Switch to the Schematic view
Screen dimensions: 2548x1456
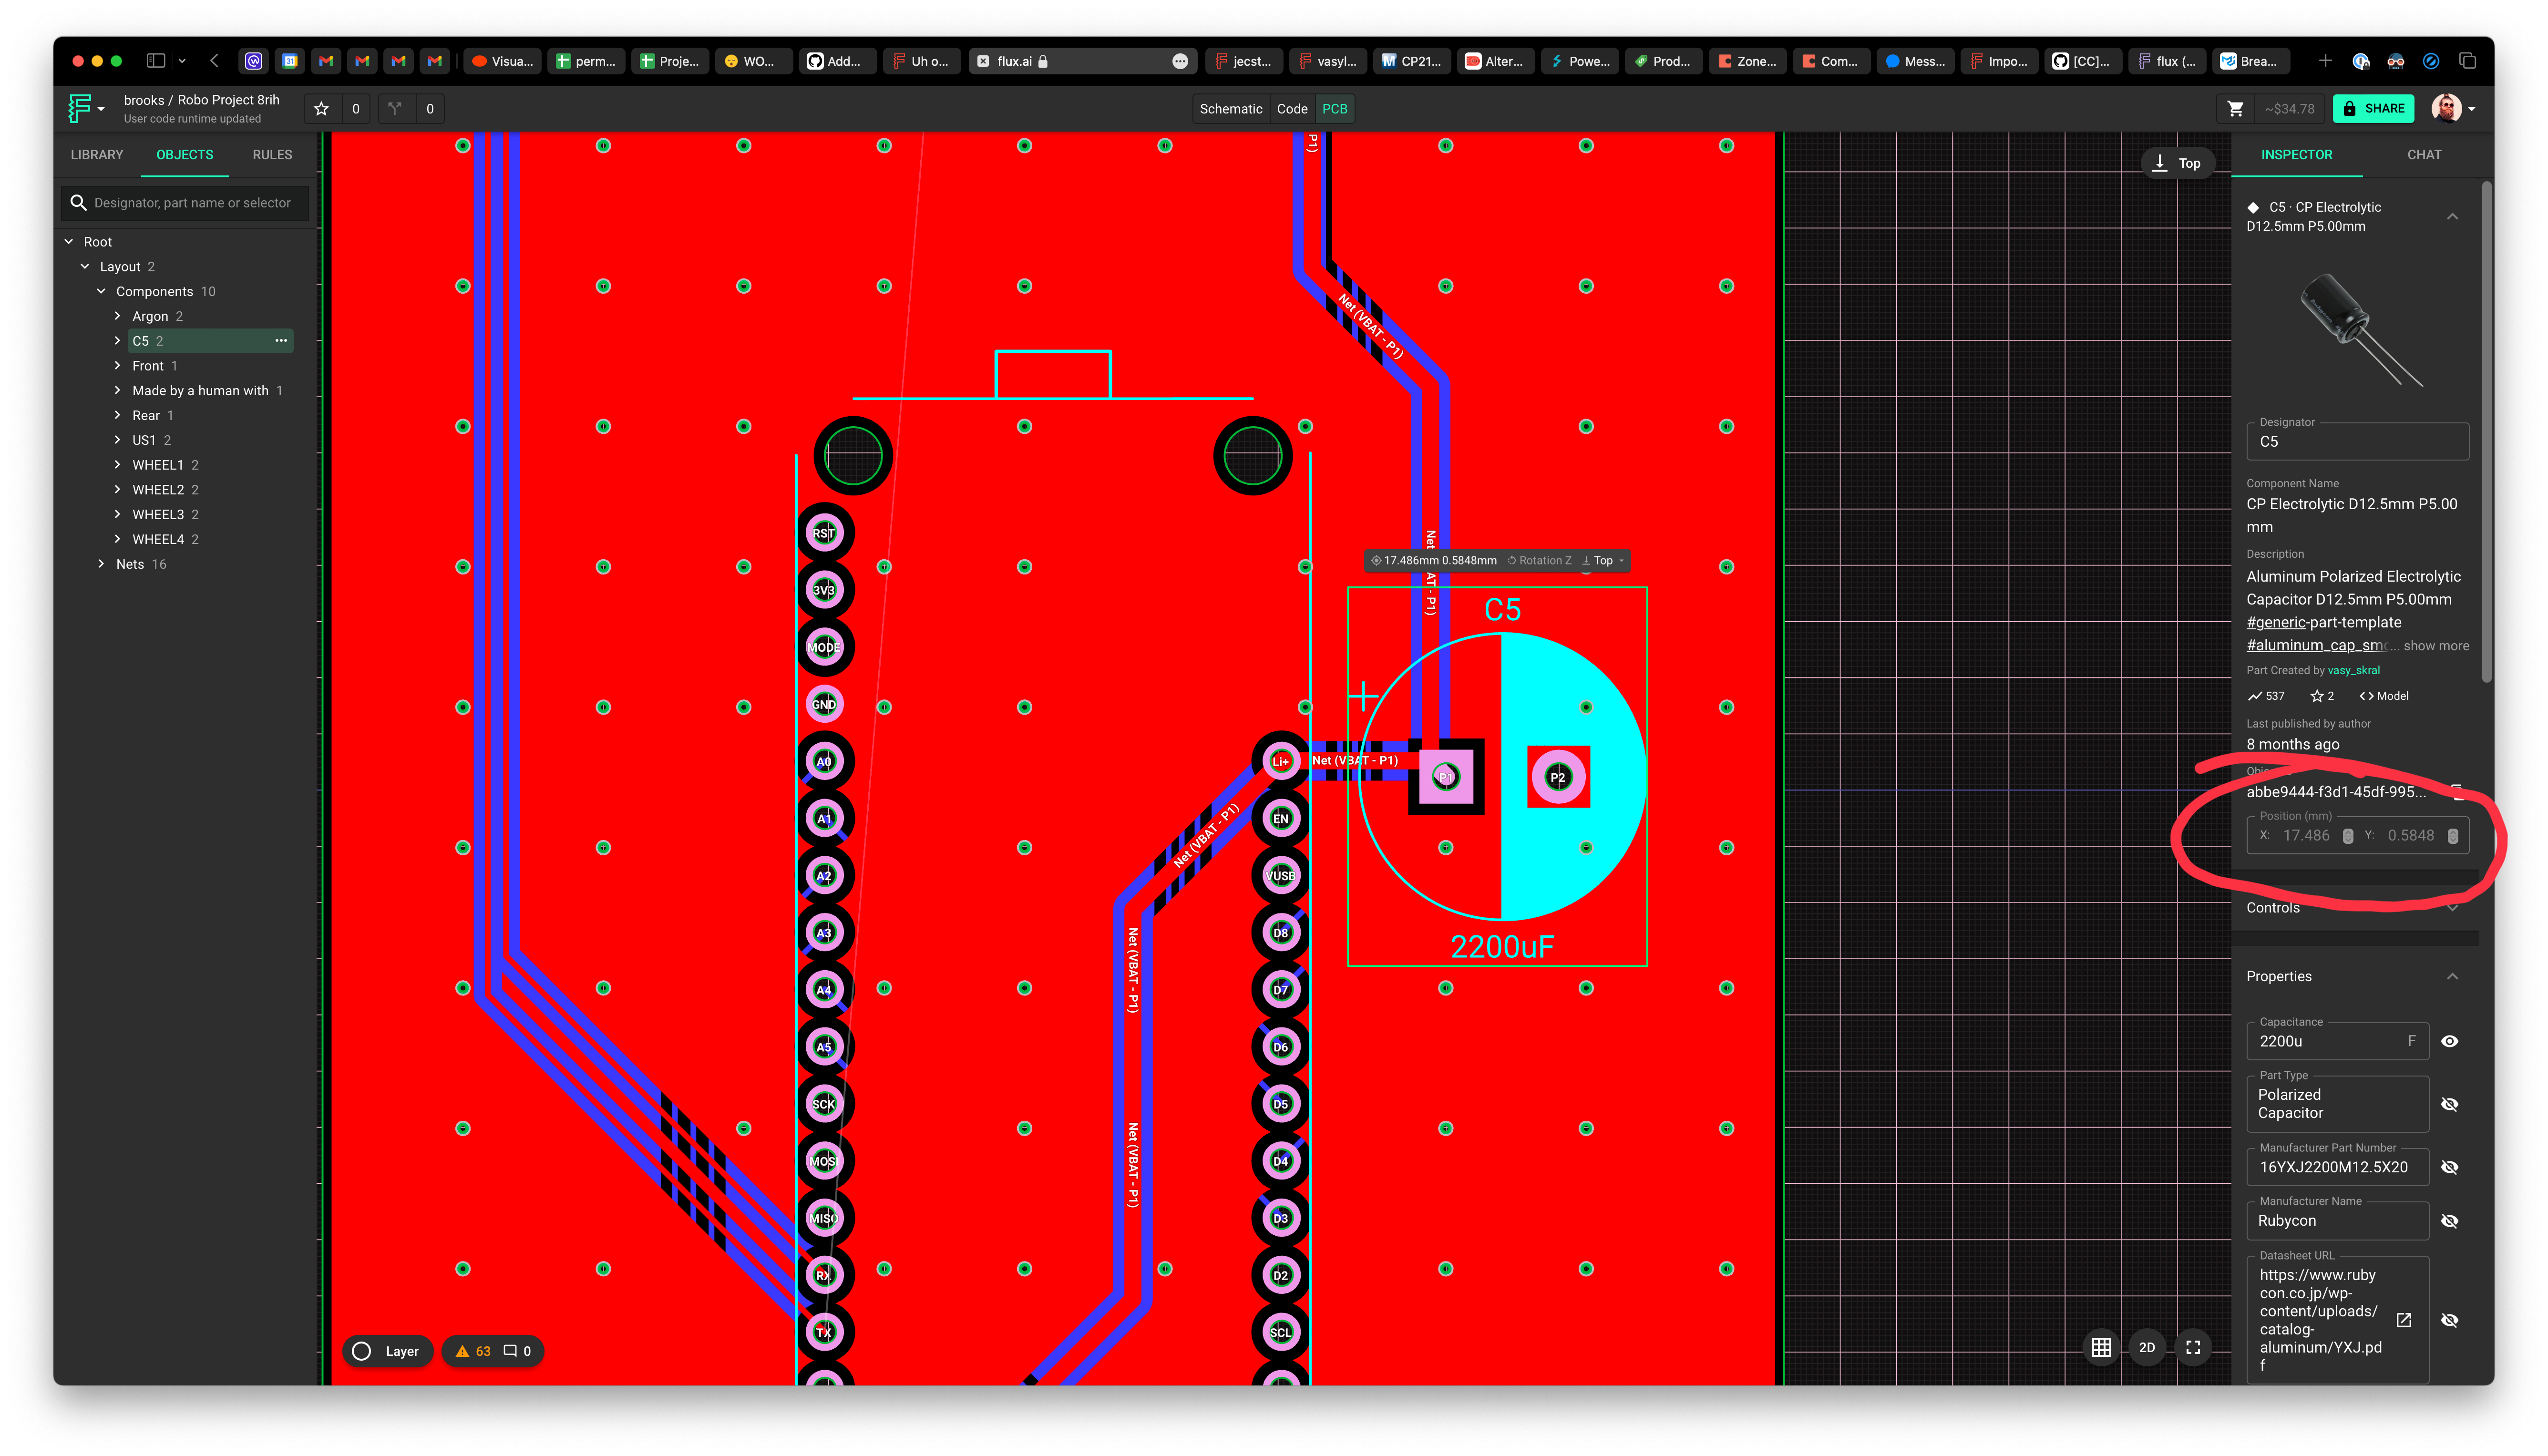1230,109
